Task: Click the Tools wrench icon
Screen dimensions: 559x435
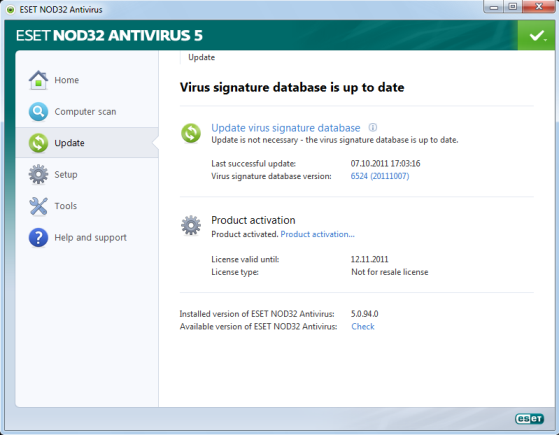Action: pyautogui.click(x=38, y=206)
